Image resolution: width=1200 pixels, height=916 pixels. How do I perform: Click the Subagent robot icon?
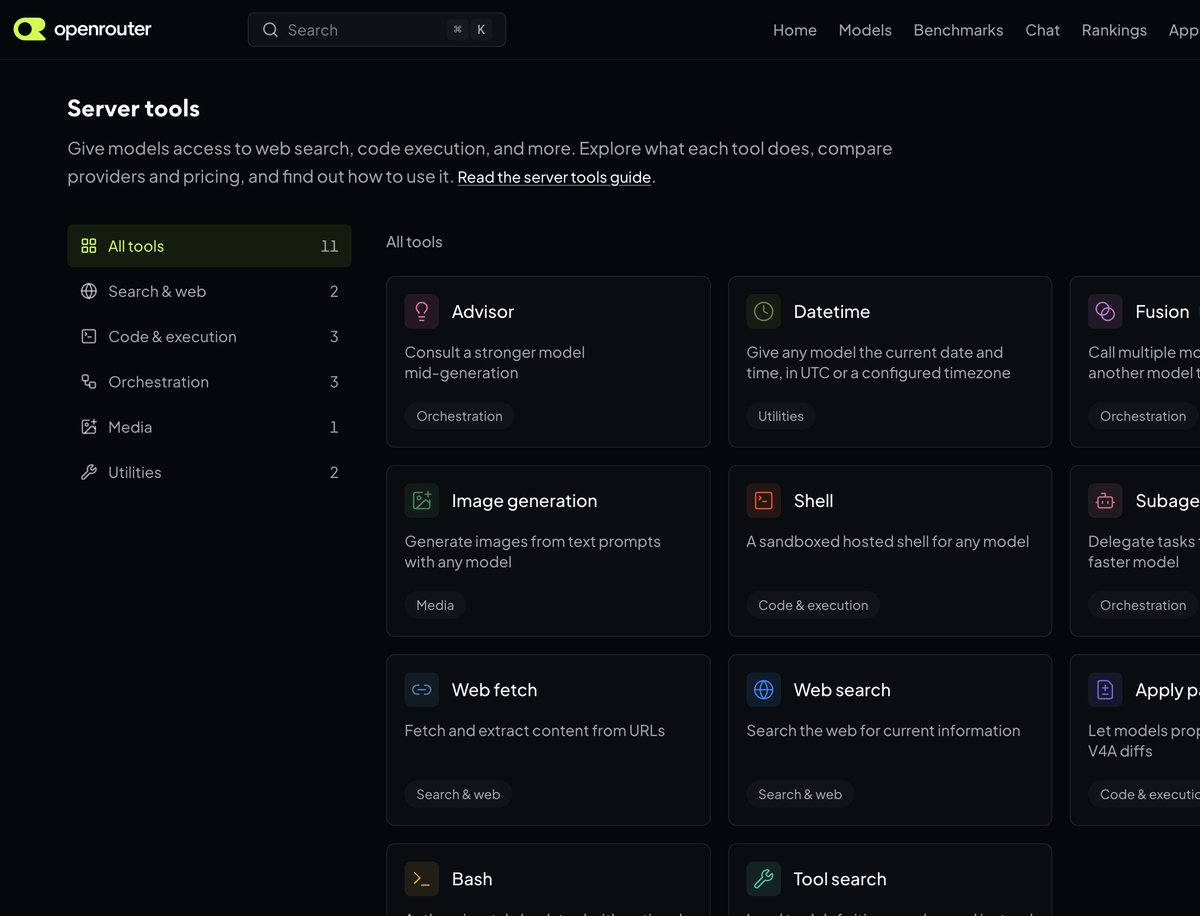pos(1105,500)
